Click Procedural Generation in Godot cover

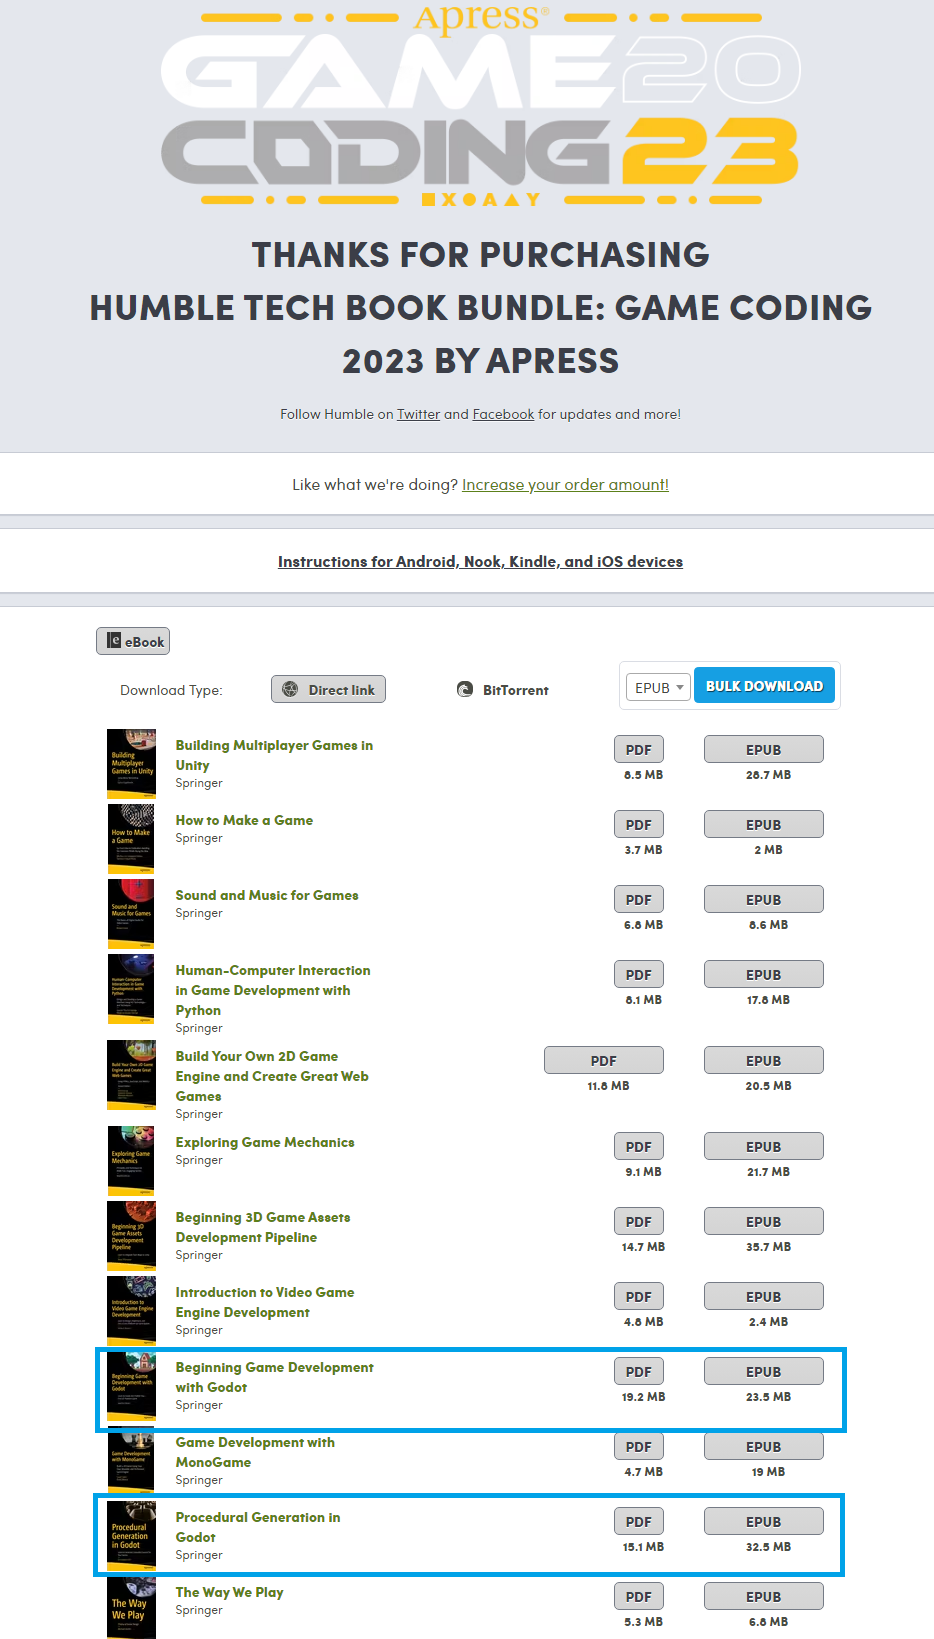point(131,1536)
